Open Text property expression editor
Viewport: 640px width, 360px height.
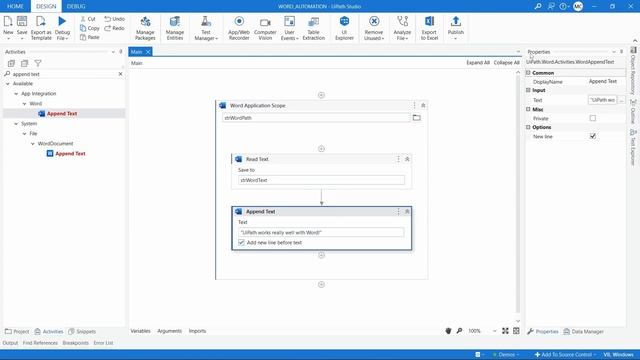(622, 100)
